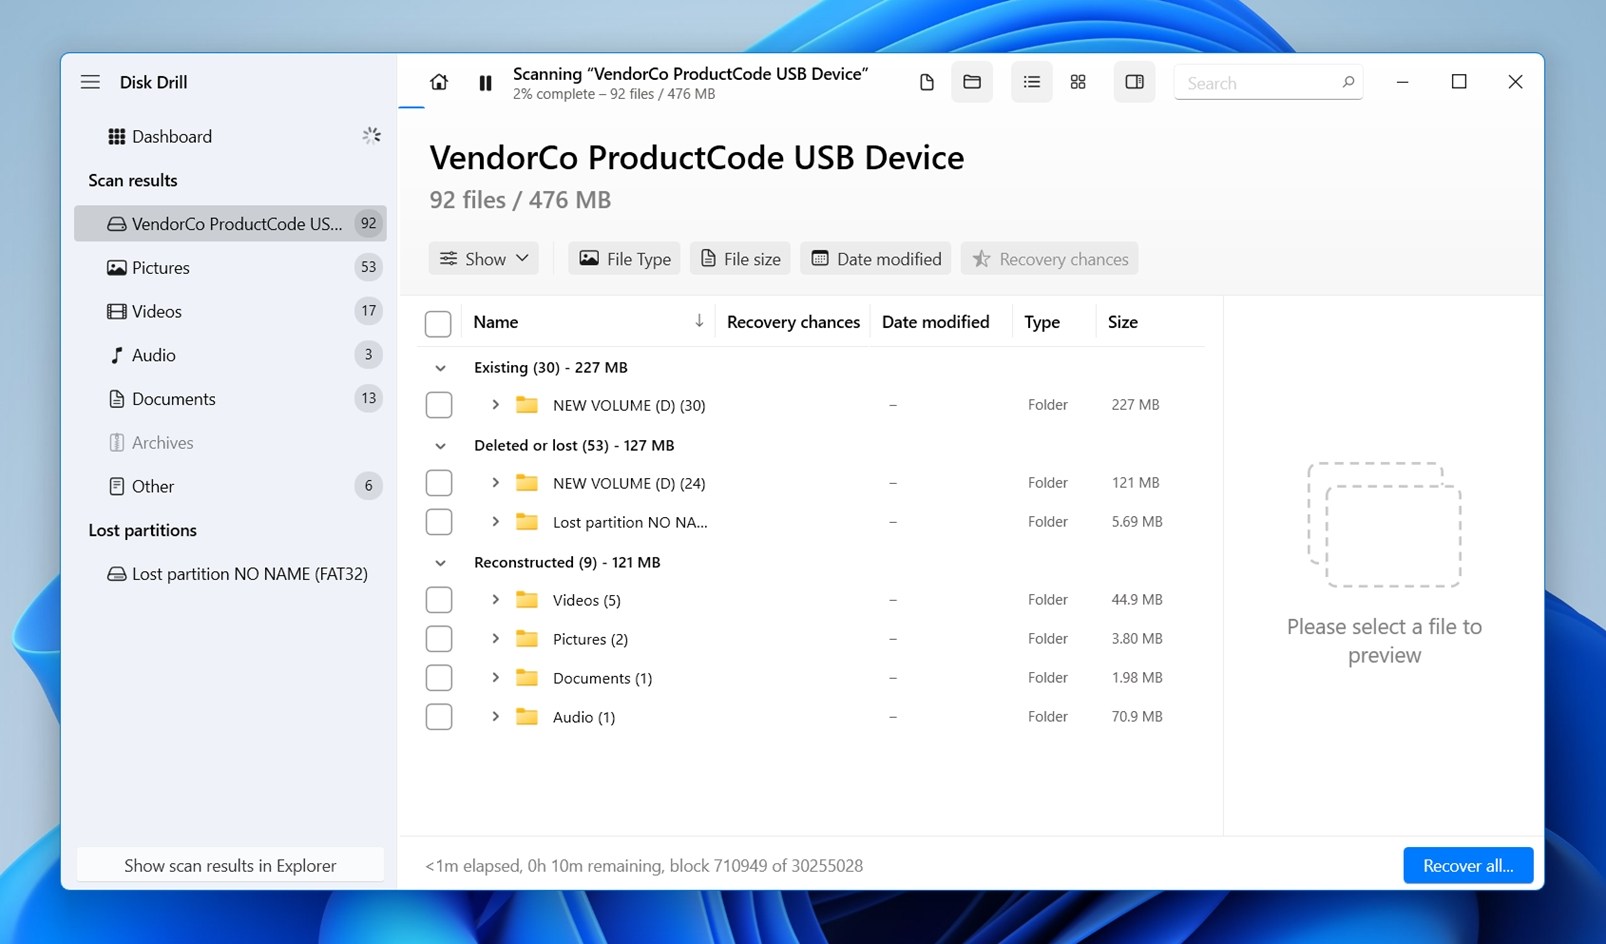The height and width of the screenshot is (944, 1606).
Task: Expand the Pictures (2) folder
Action: (495, 639)
